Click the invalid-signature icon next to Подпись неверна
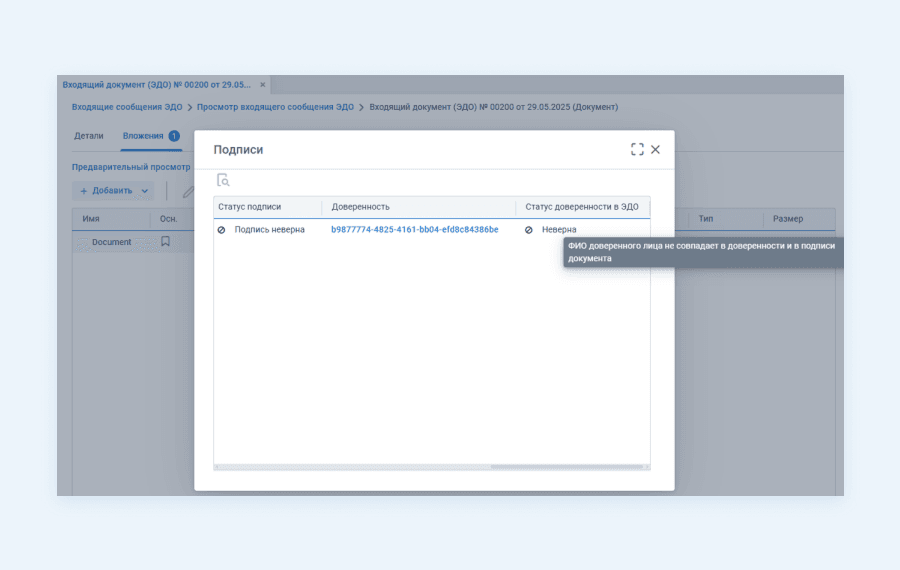This screenshot has width=900, height=570. (222, 230)
